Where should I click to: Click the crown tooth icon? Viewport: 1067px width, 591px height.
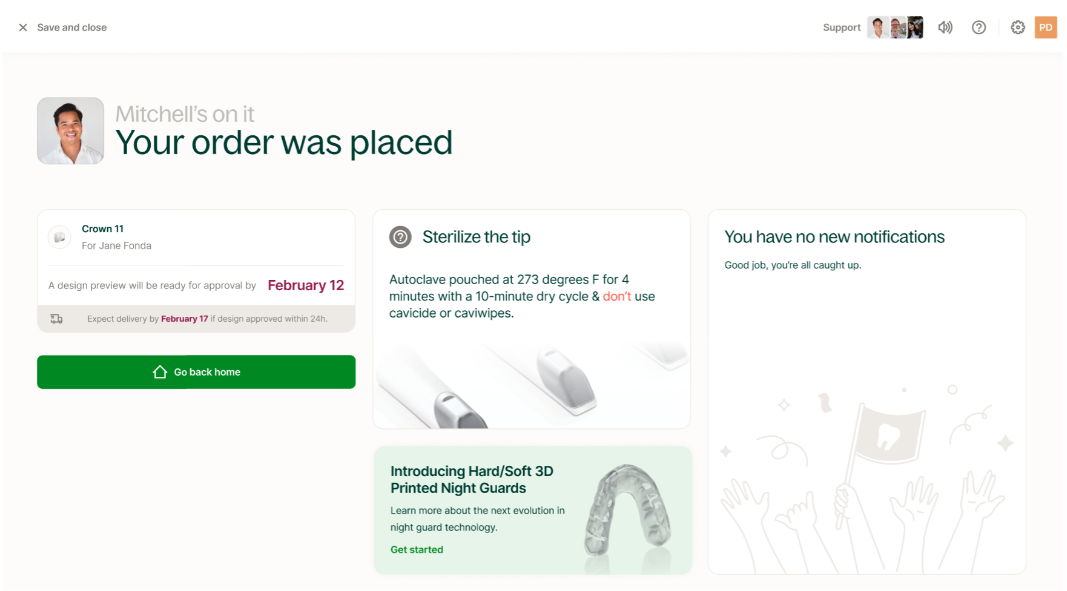[59, 237]
